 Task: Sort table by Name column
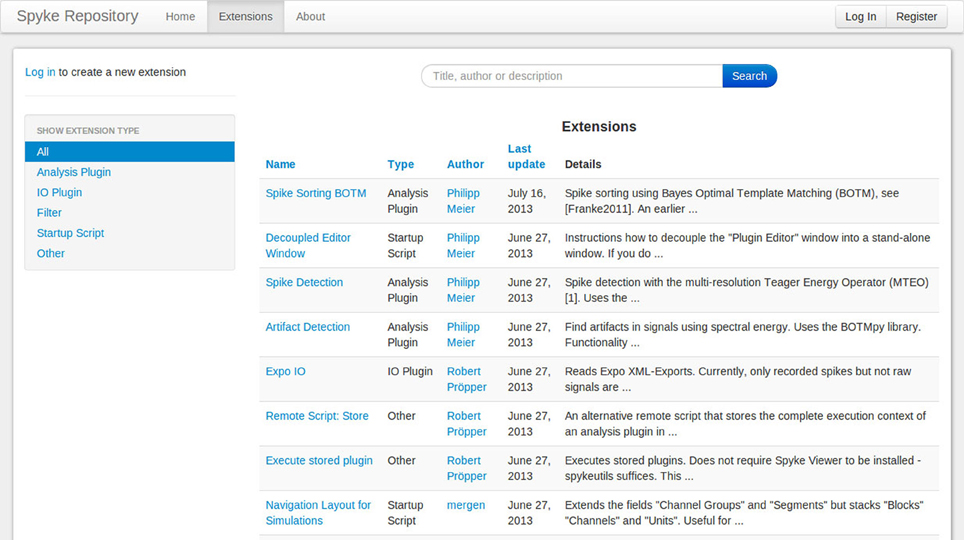(280, 164)
